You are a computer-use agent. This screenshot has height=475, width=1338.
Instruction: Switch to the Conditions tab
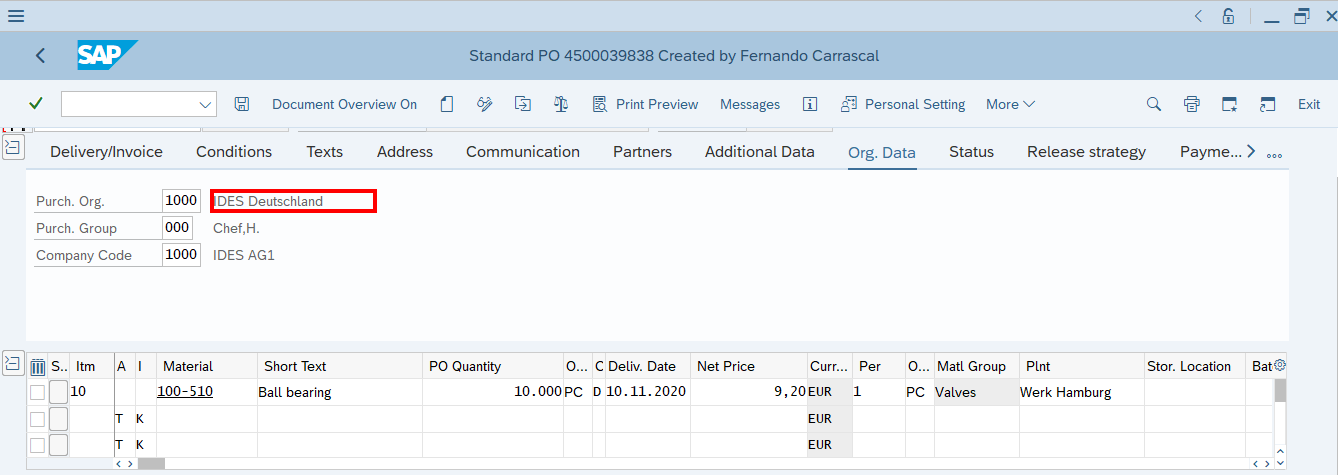click(234, 152)
